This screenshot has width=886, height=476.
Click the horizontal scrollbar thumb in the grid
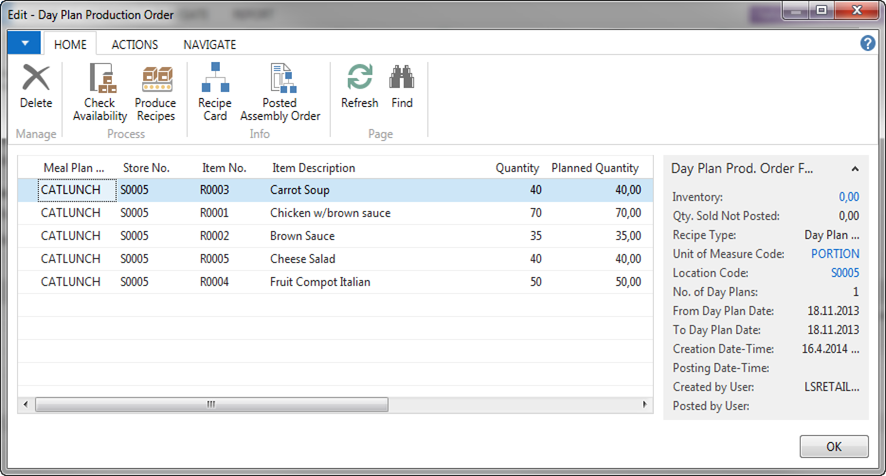tap(212, 405)
